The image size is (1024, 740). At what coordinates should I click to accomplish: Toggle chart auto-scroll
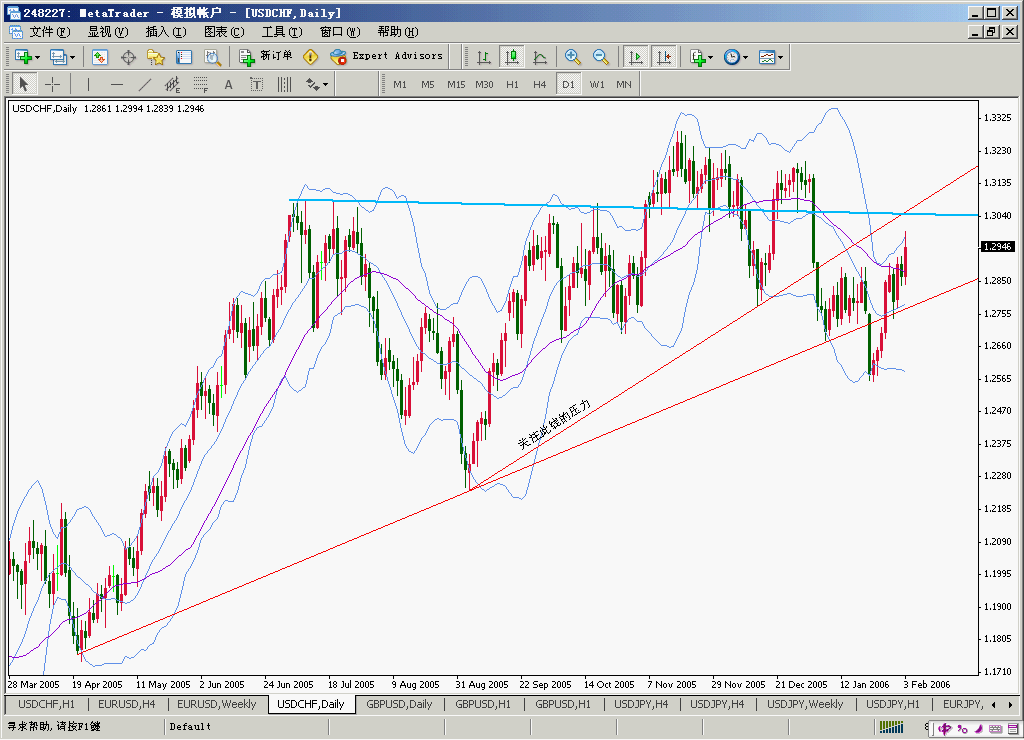coord(636,57)
